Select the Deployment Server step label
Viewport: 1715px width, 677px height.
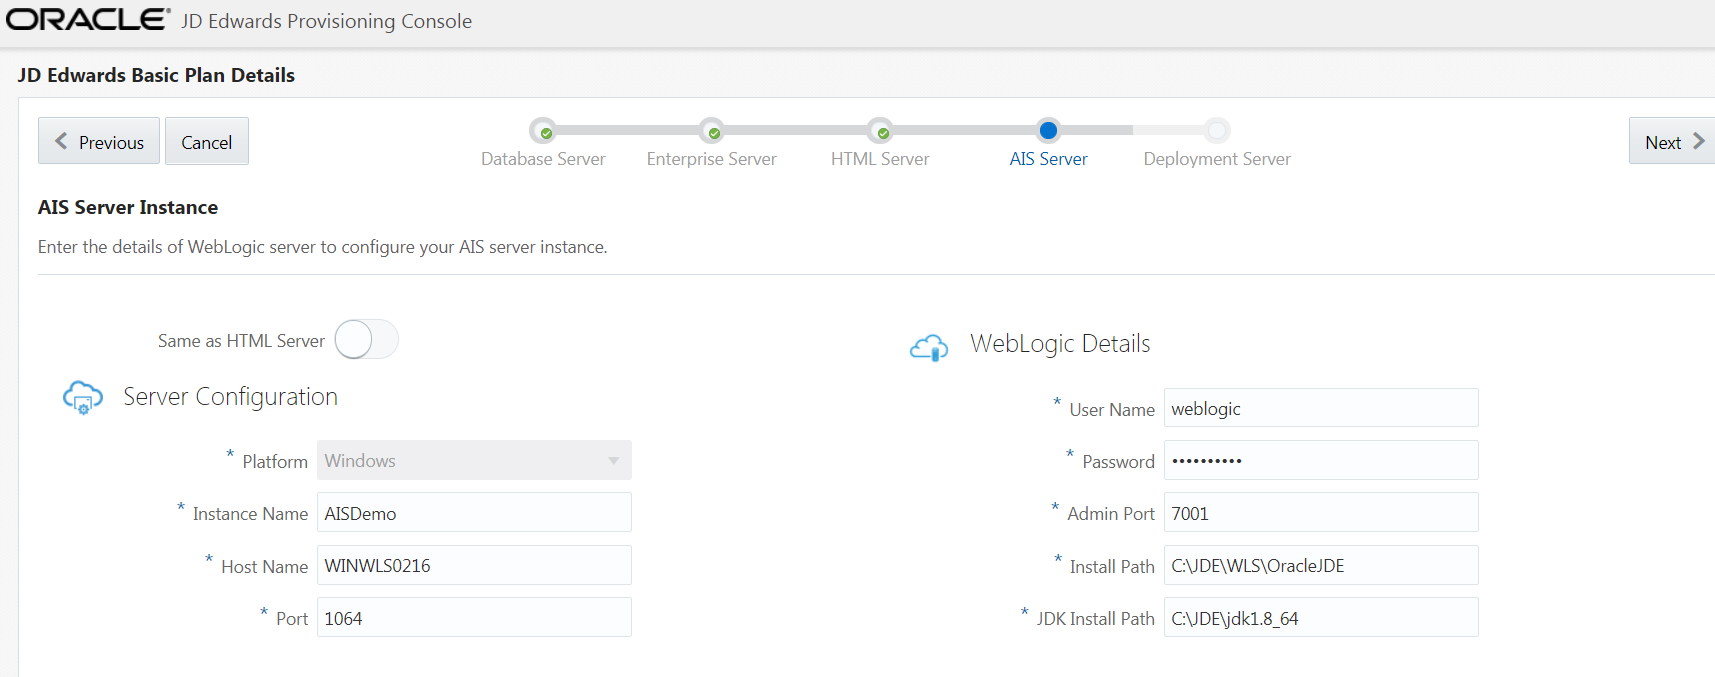(1217, 159)
